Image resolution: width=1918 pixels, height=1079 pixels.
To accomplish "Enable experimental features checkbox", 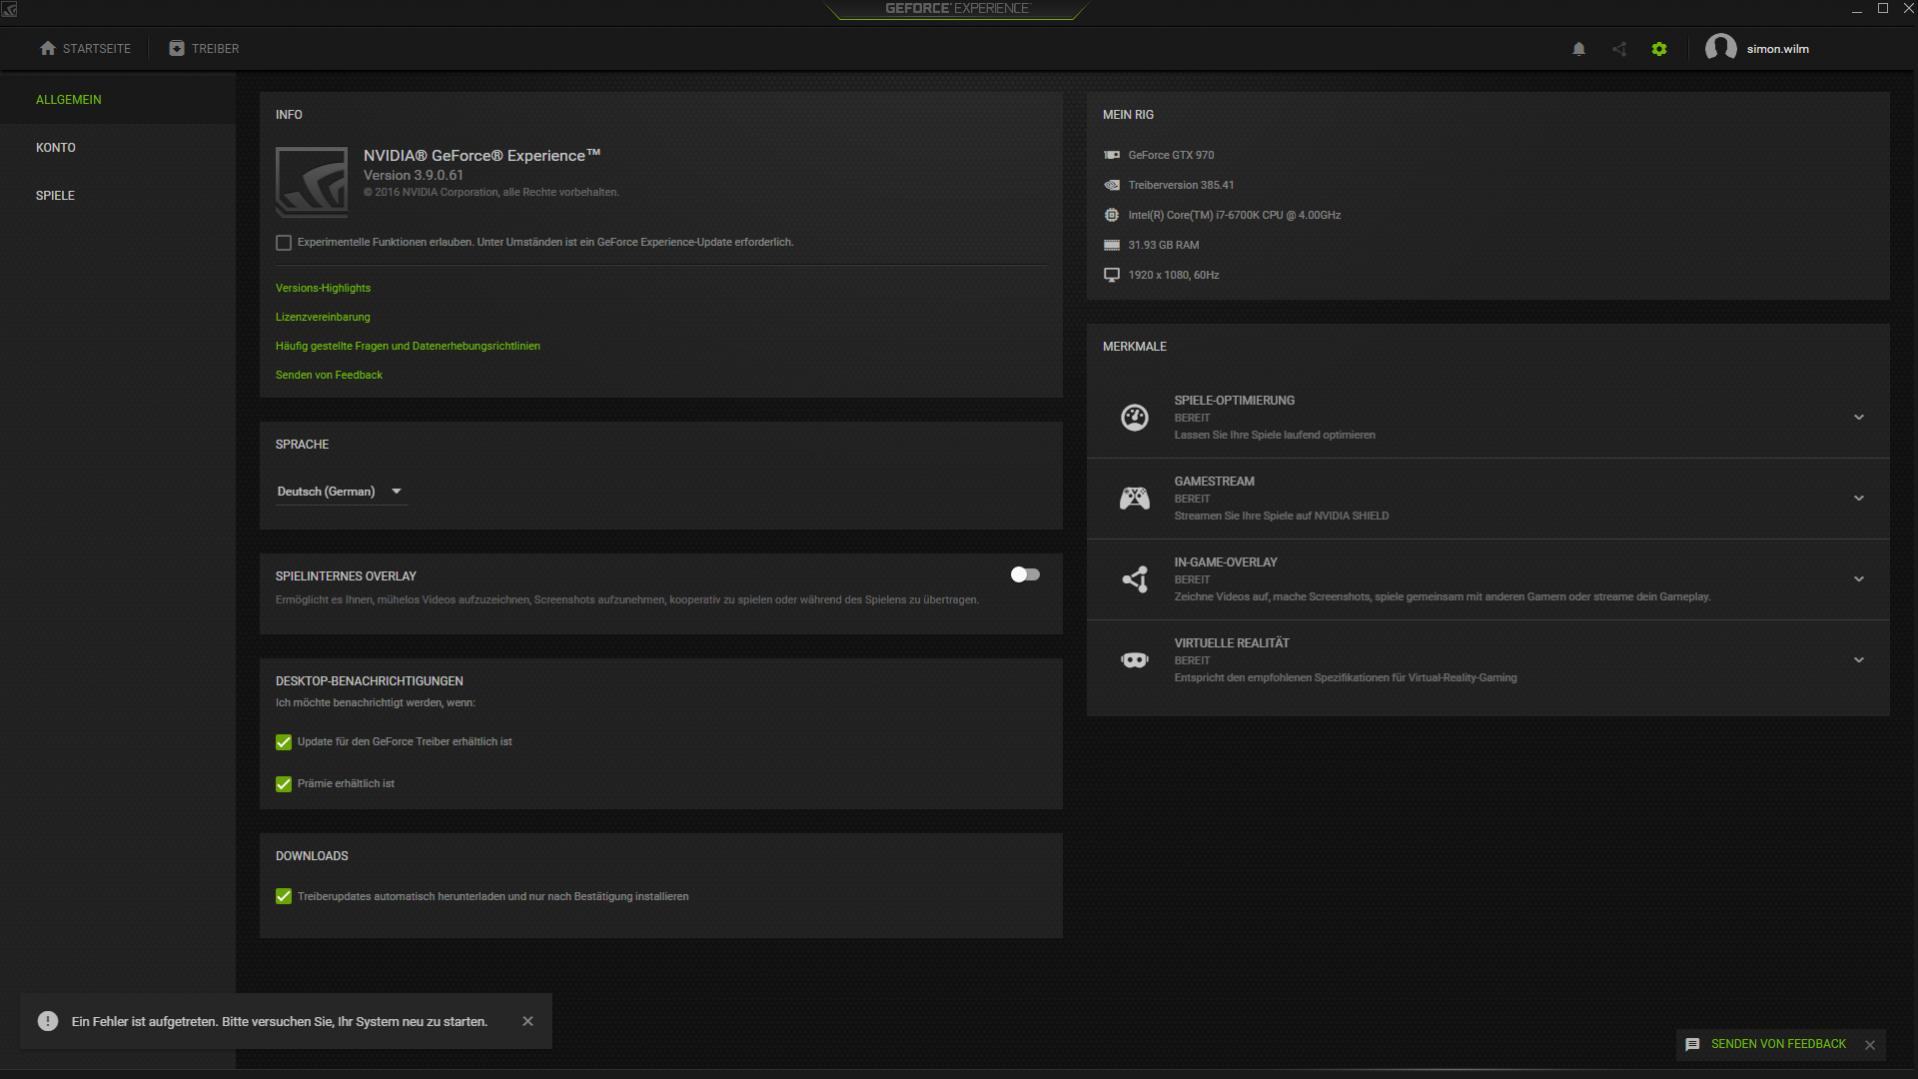I will coord(284,243).
